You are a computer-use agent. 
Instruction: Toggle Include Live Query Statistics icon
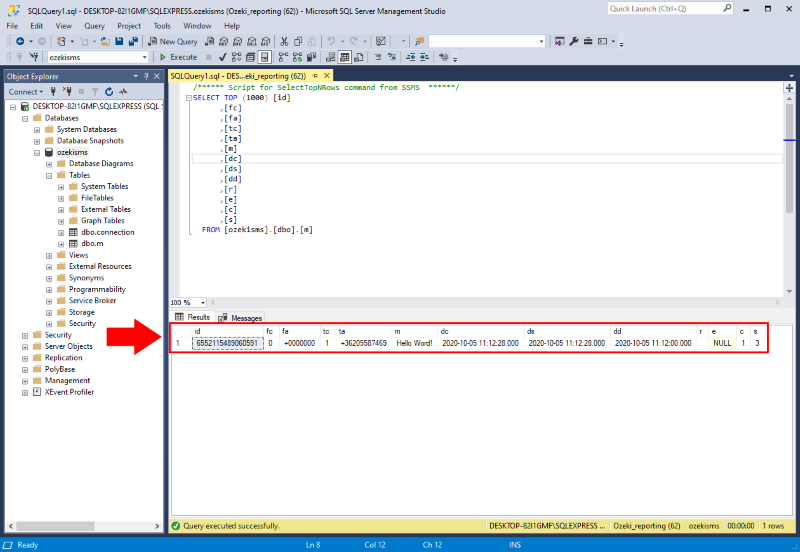point(297,57)
